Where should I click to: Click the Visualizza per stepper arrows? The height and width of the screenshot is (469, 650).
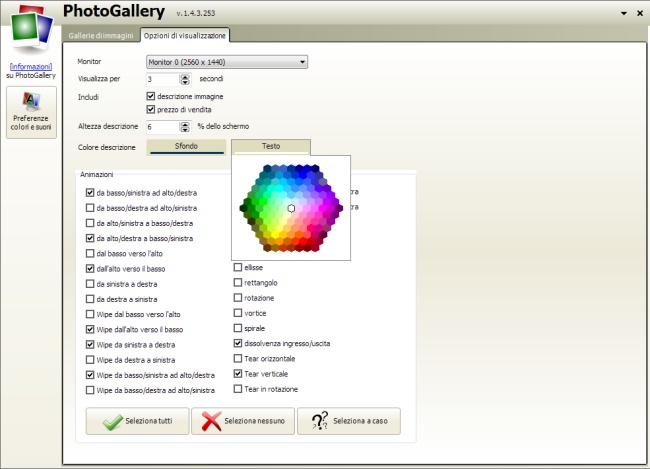click(185, 79)
